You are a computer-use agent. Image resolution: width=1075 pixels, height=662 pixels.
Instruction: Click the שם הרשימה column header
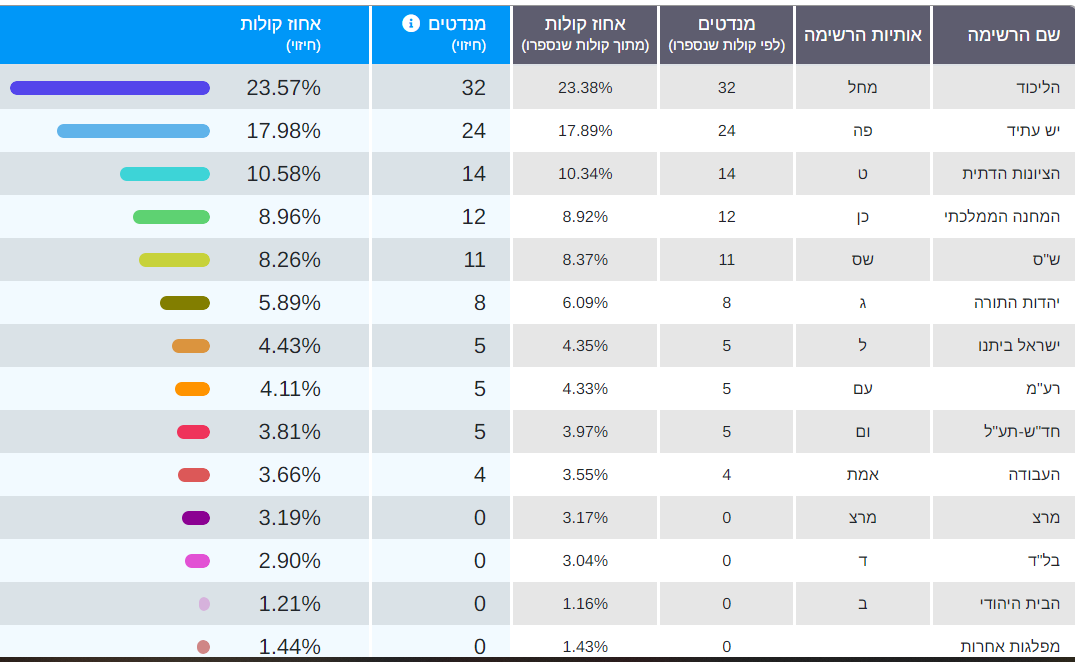tap(1001, 35)
